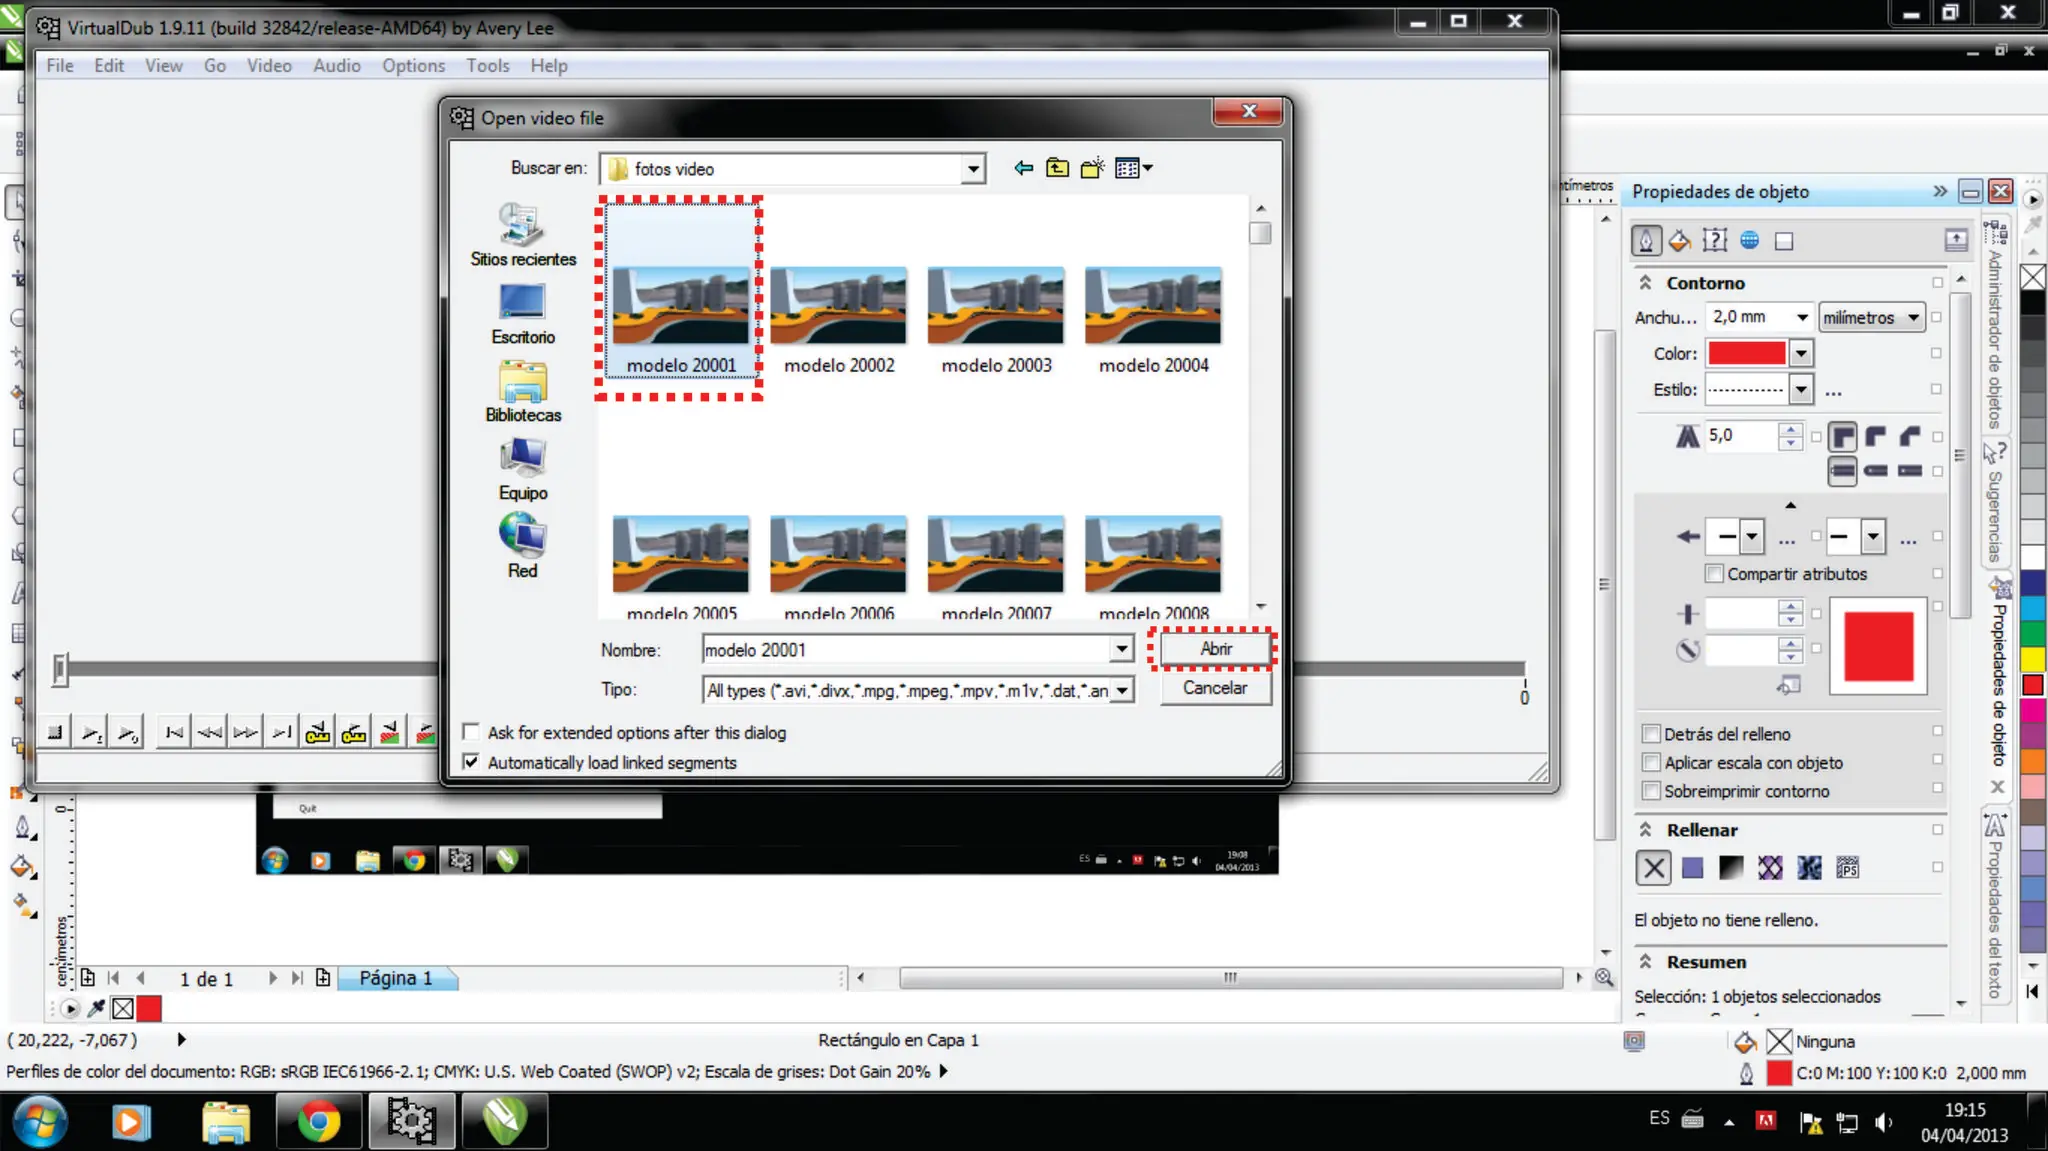Open VirtualDub Options menu
This screenshot has width=2048, height=1151.
click(x=413, y=65)
